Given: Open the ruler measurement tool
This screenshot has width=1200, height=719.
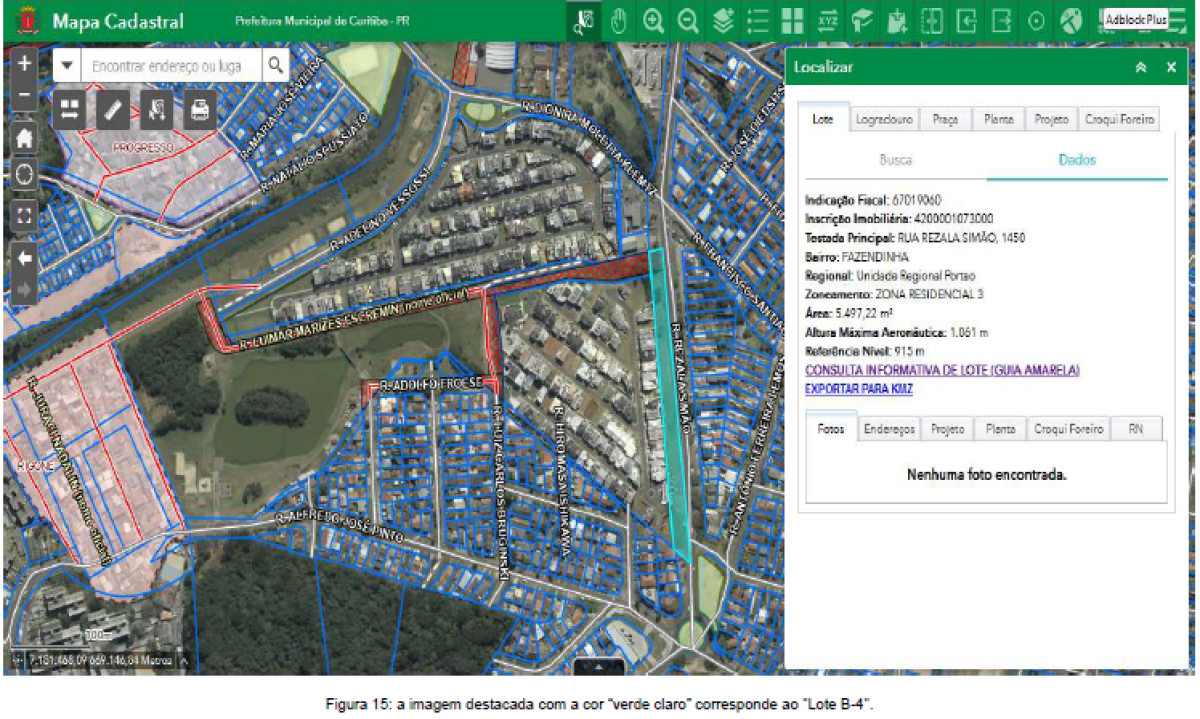Looking at the screenshot, I should pyautogui.click(x=112, y=109).
